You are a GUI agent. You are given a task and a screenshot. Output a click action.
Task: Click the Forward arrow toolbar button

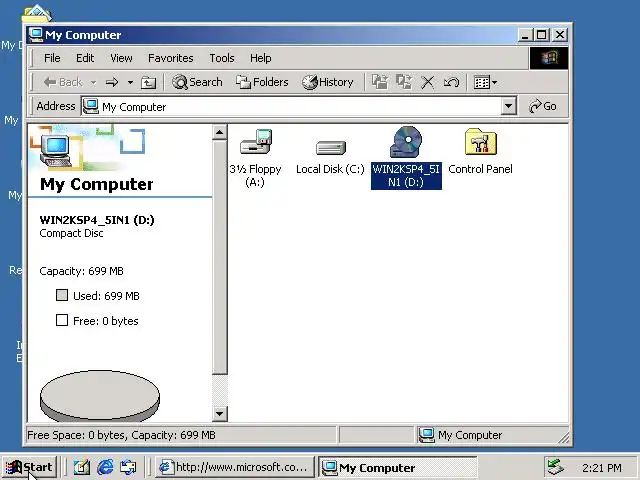click(112, 82)
